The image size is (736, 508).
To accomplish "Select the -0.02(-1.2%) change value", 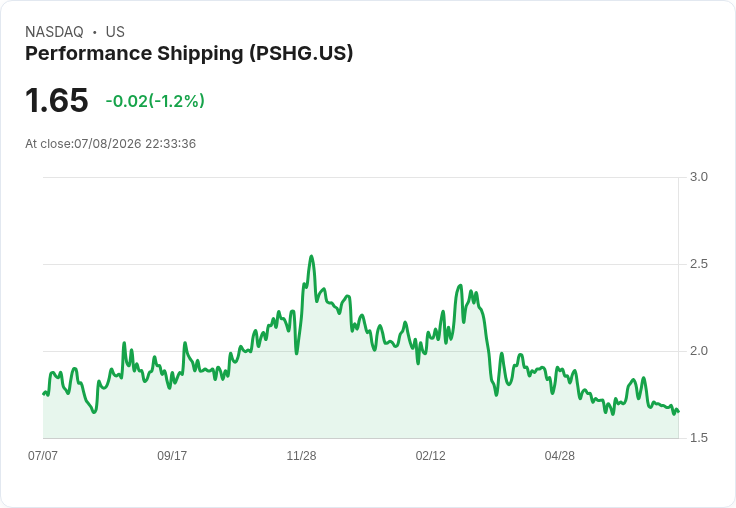I will pos(155,101).
